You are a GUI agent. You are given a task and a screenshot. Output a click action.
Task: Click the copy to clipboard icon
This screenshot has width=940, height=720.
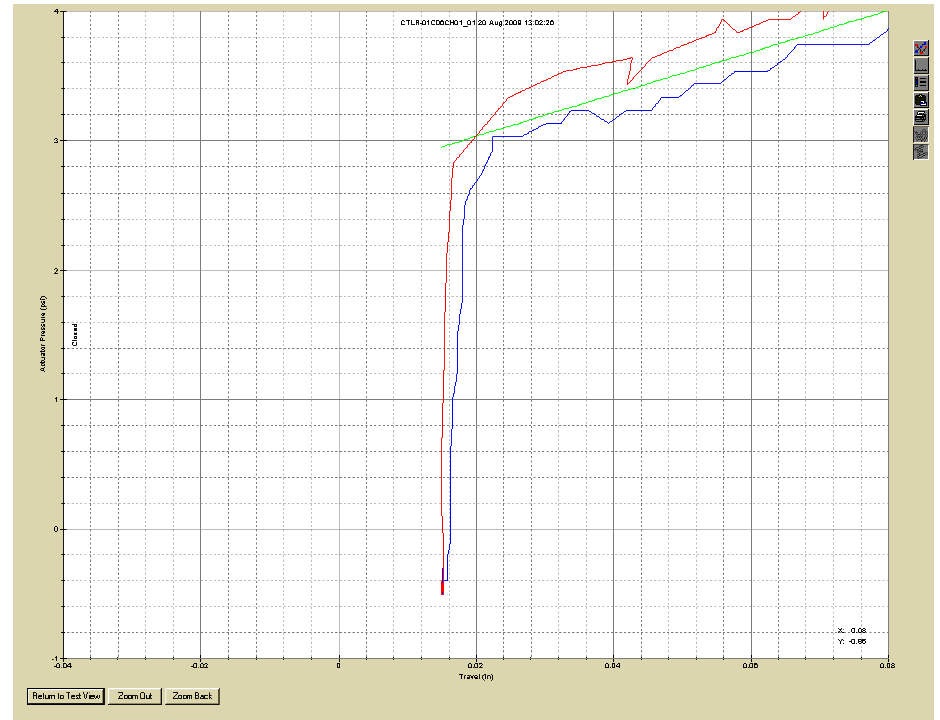point(921,100)
